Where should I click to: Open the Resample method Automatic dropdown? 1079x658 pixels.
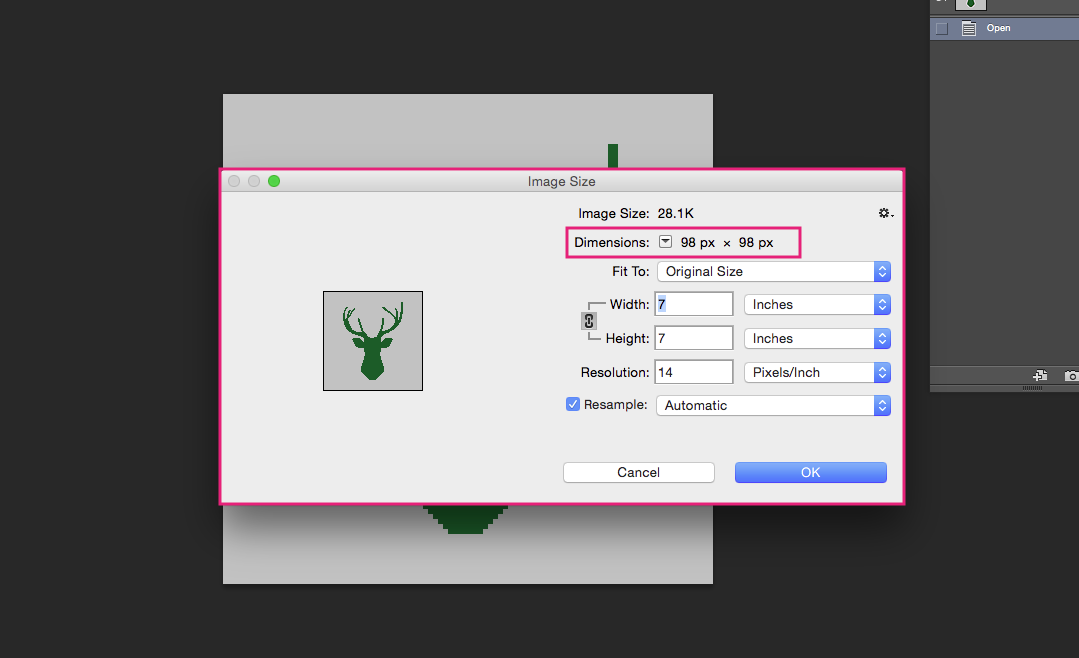click(x=773, y=405)
